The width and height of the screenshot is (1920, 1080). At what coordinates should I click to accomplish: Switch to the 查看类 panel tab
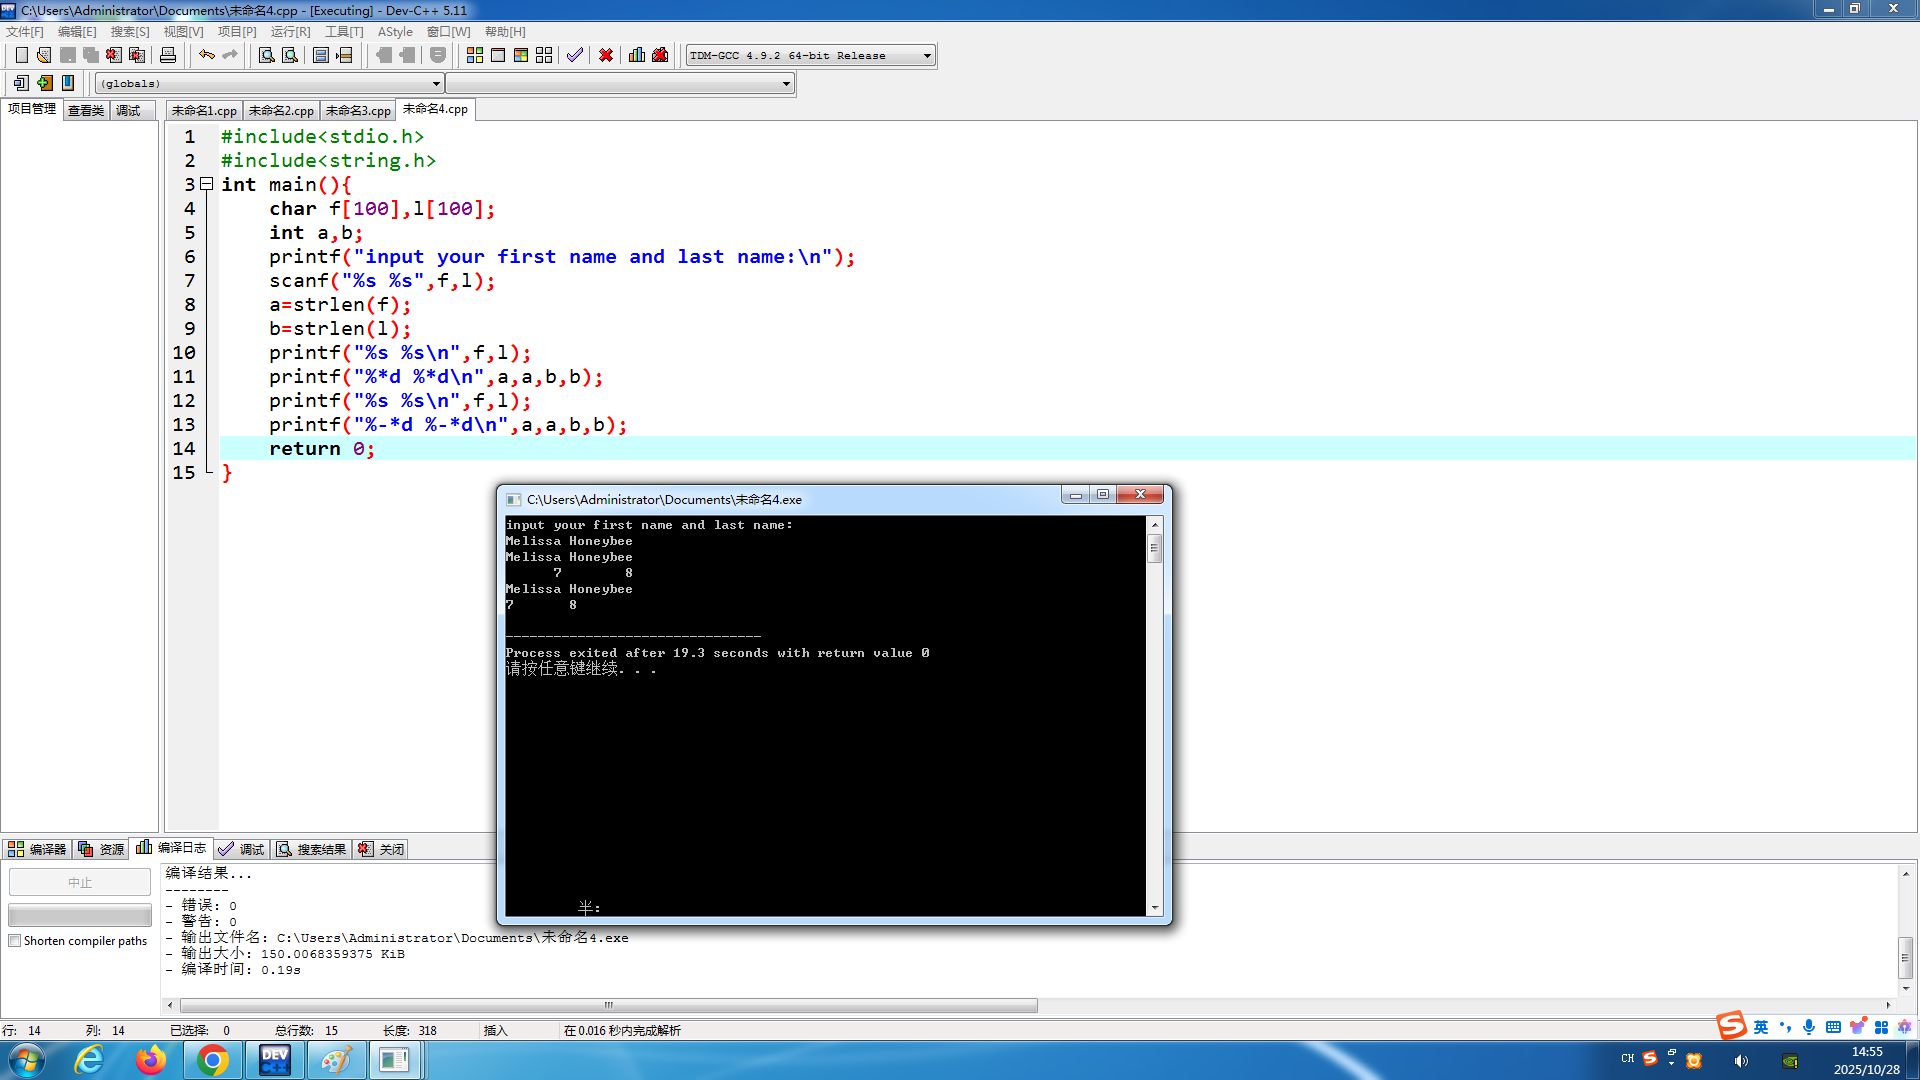[86, 110]
